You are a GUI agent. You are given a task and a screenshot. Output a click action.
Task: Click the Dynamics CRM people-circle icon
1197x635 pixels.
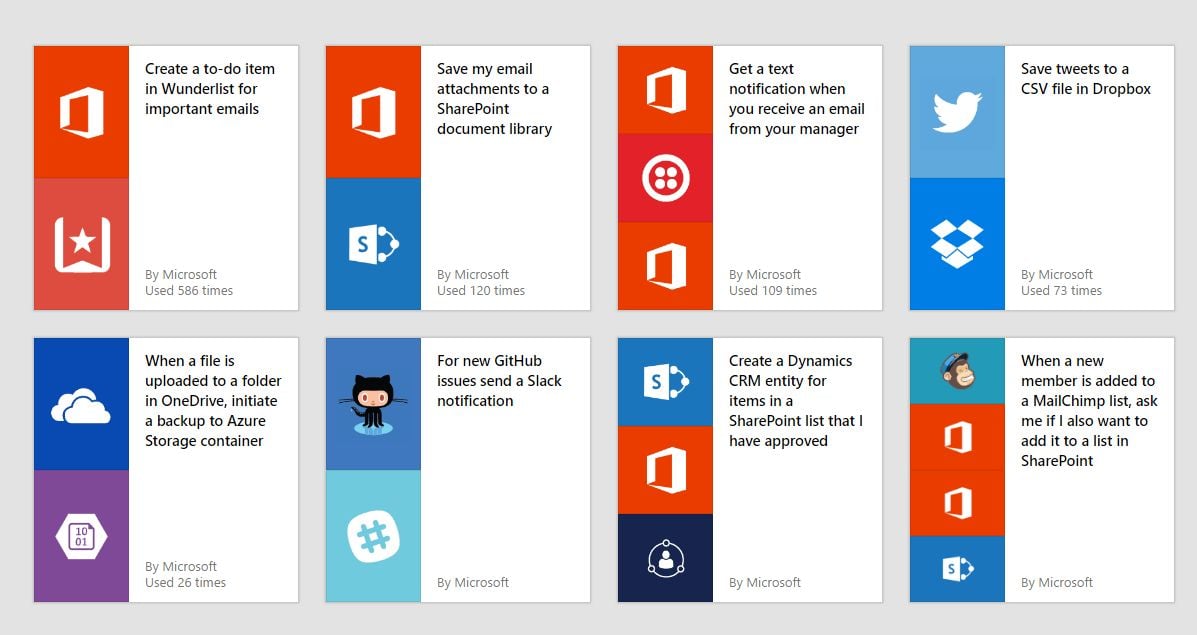coord(666,559)
